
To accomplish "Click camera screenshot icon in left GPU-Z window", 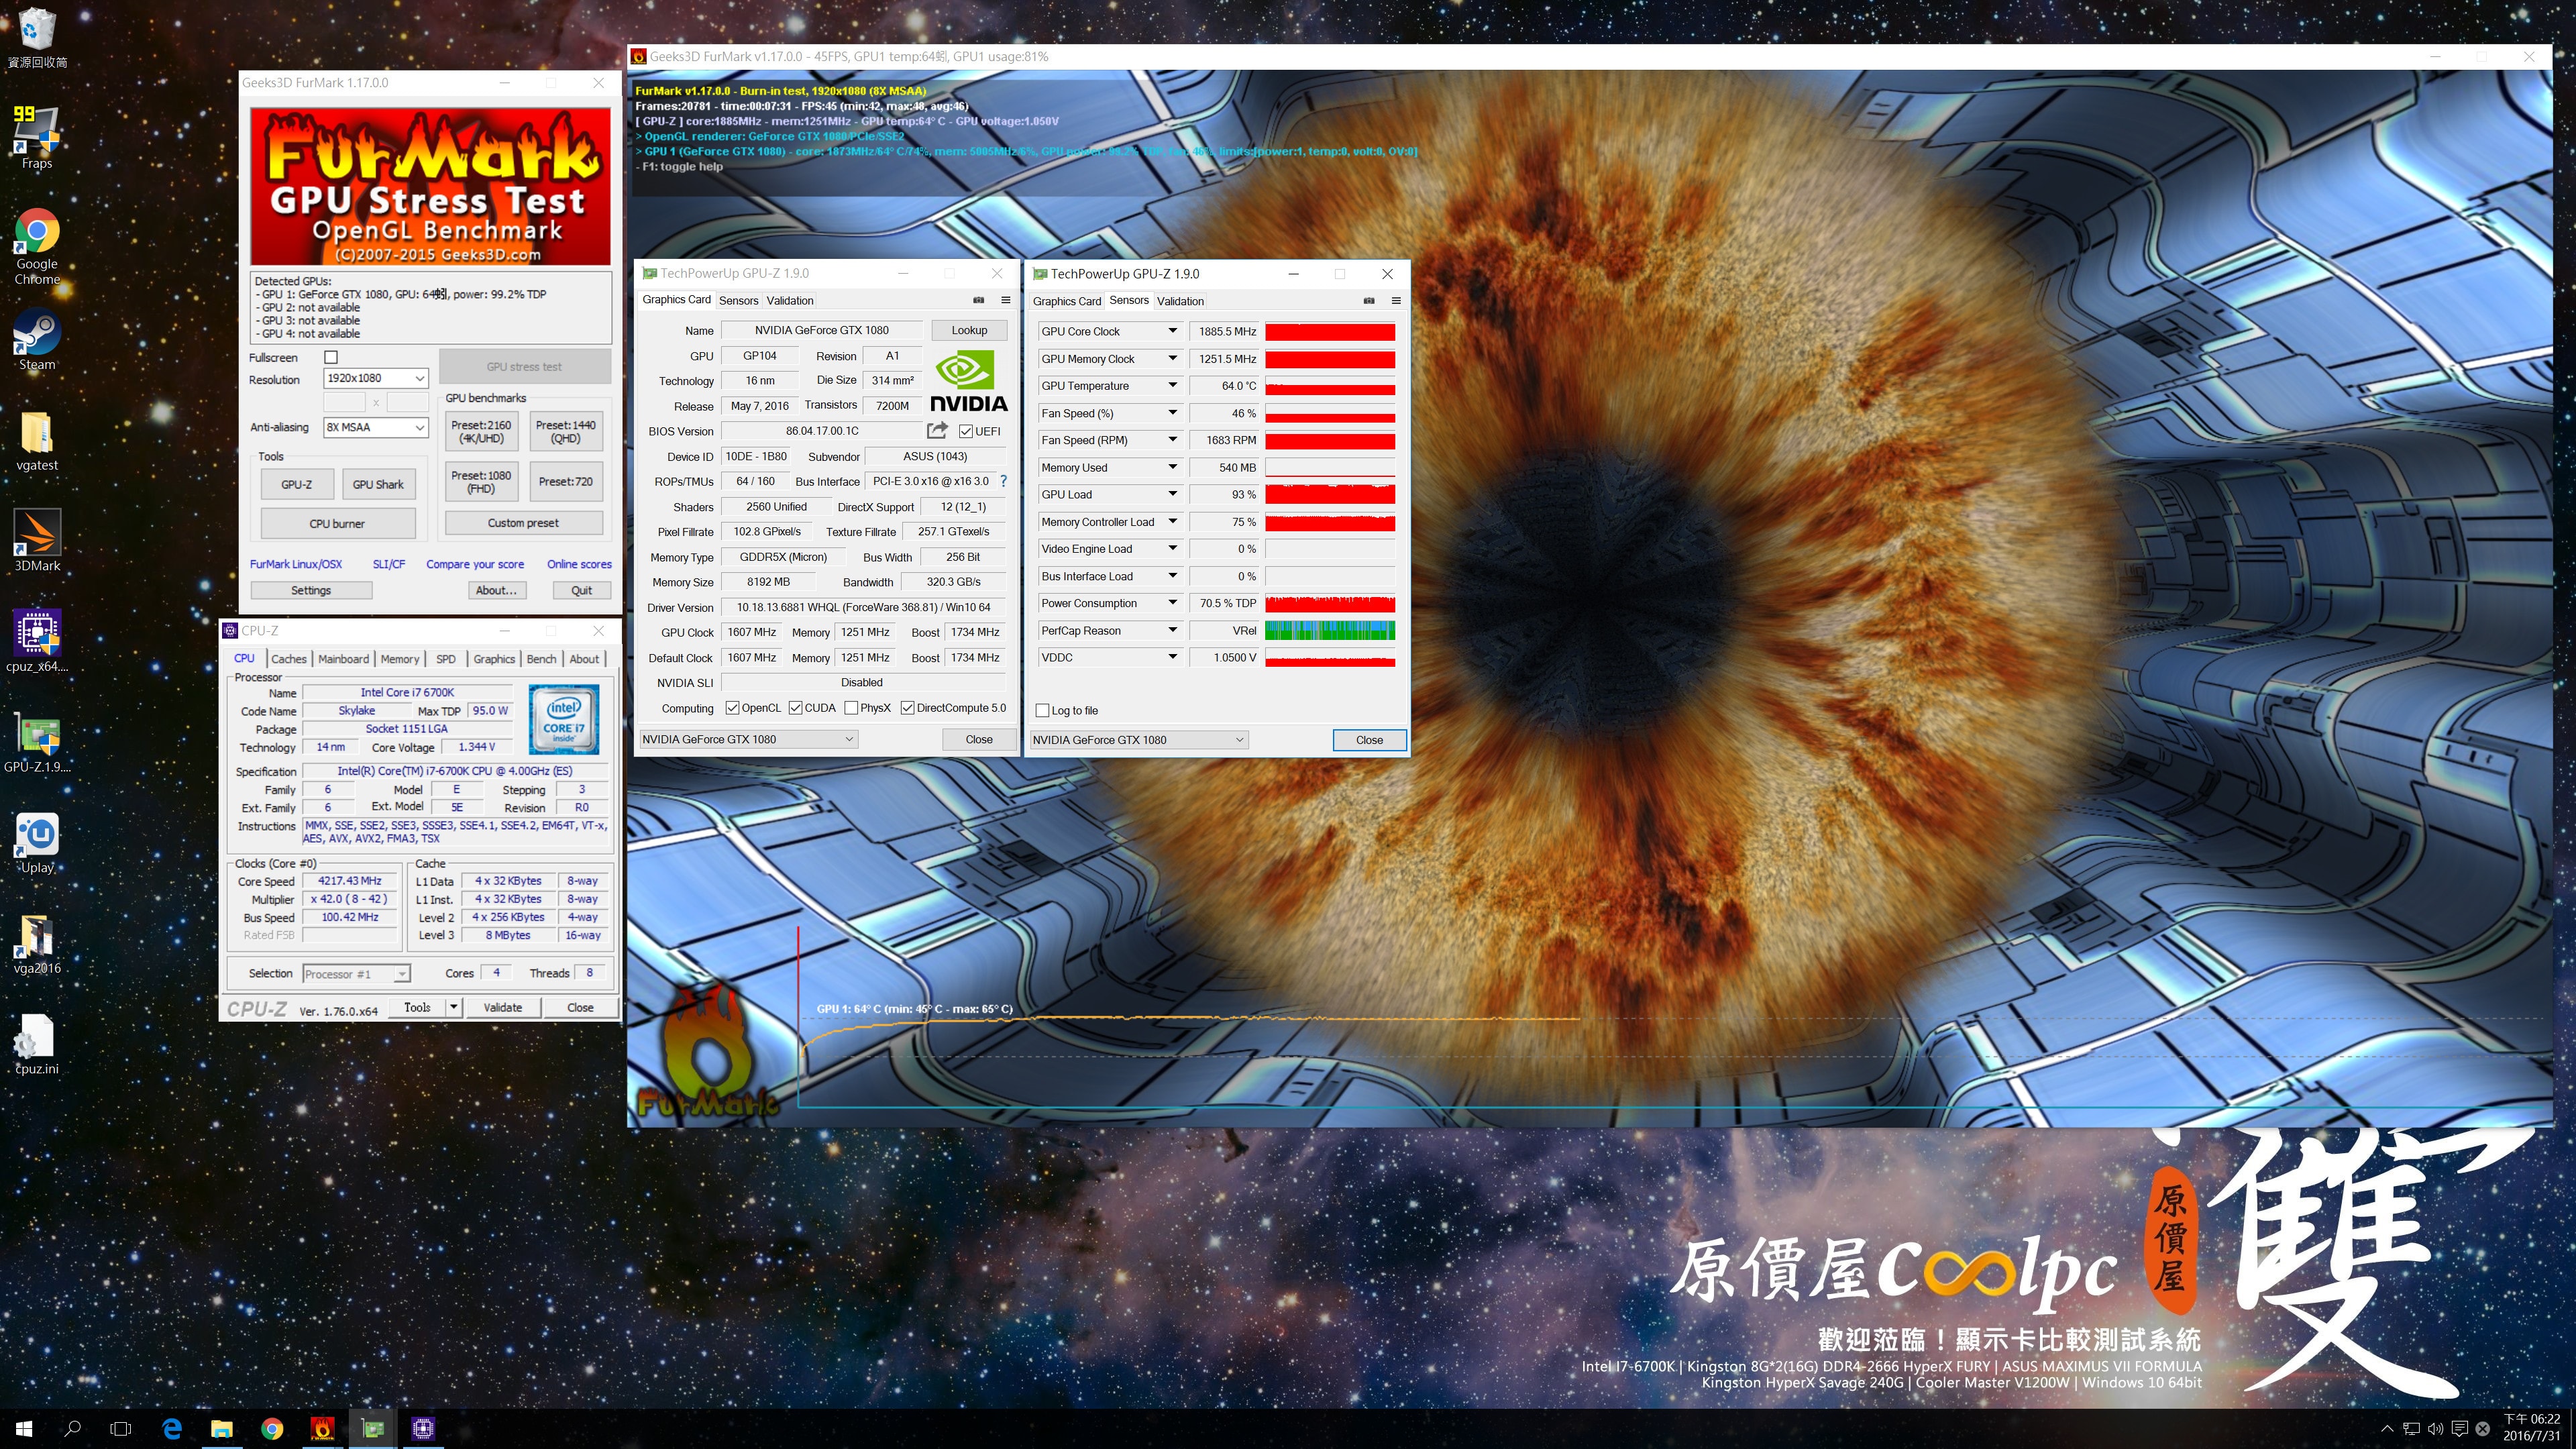I will (978, 300).
